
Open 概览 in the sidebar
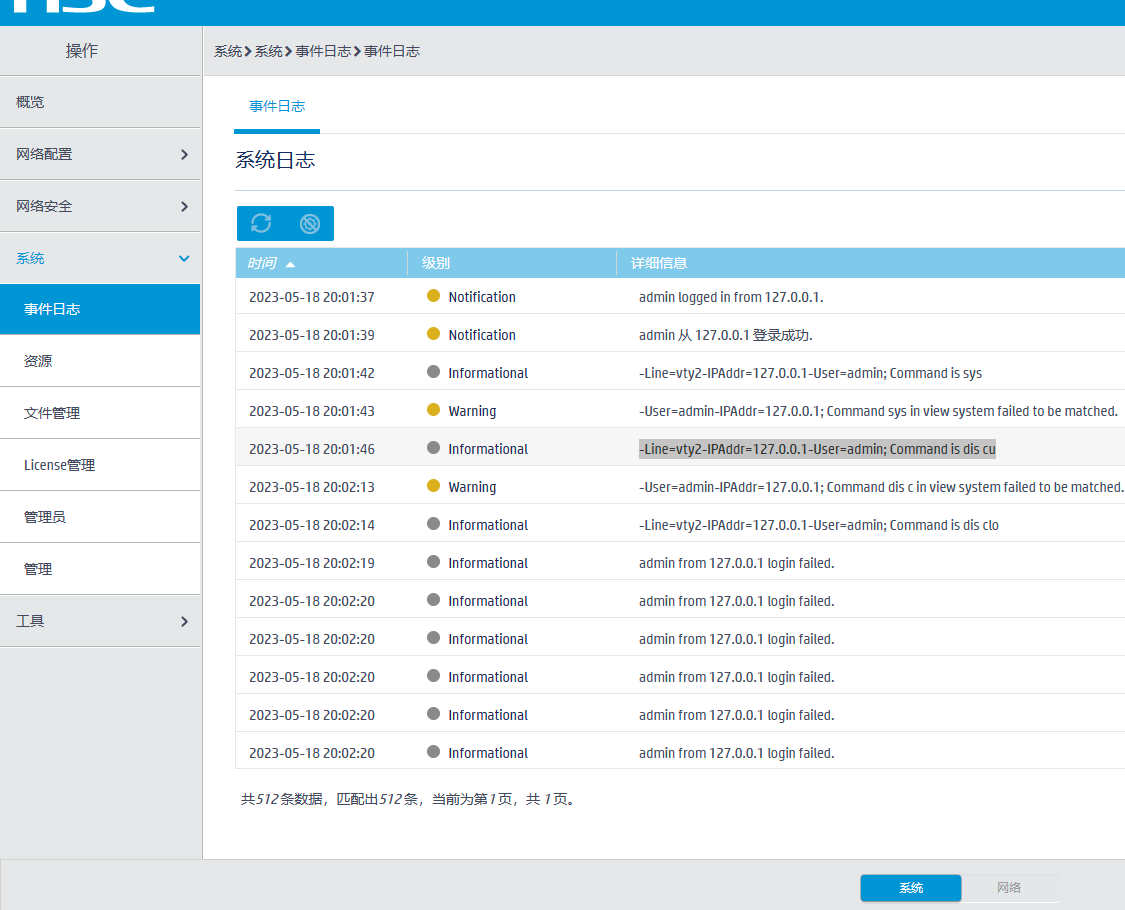point(100,102)
